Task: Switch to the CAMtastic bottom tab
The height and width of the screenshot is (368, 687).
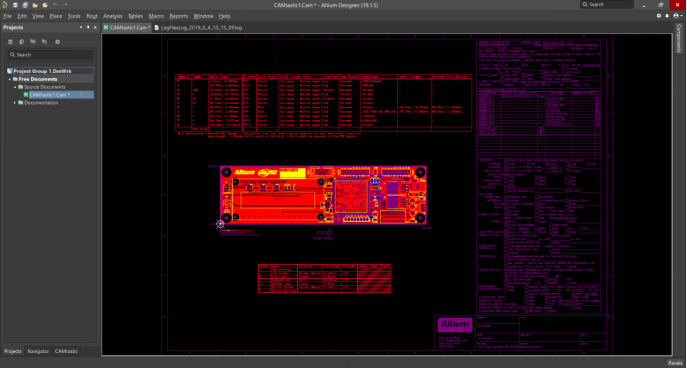Action: coord(66,351)
